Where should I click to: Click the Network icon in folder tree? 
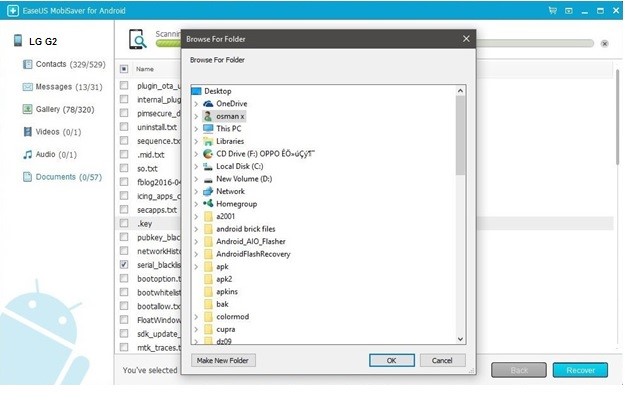208,191
